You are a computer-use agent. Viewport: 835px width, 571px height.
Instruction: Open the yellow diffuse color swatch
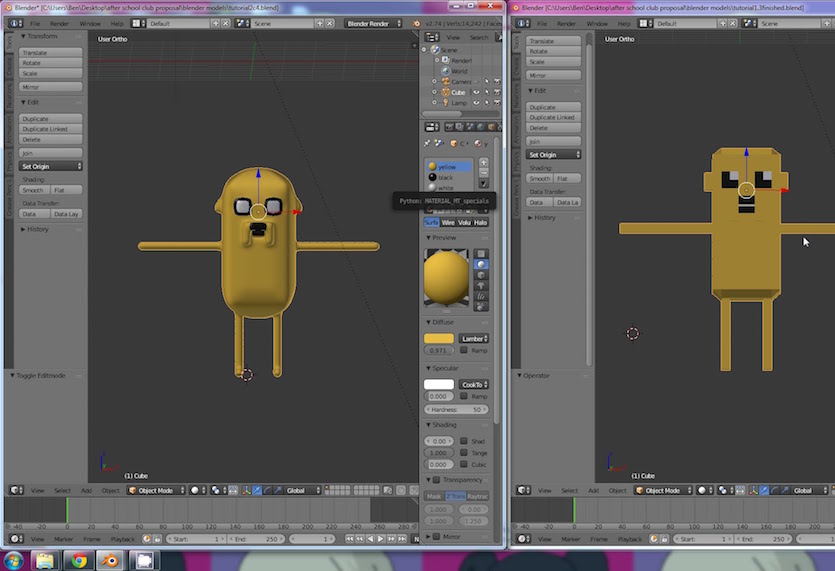point(439,338)
